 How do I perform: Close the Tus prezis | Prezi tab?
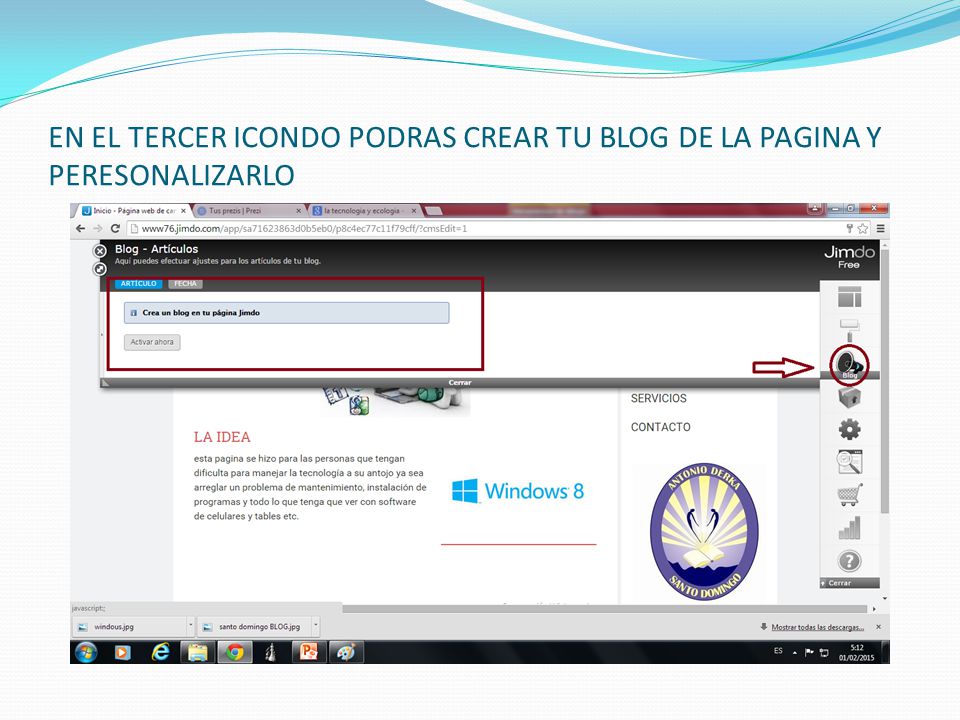click(299, 211)
